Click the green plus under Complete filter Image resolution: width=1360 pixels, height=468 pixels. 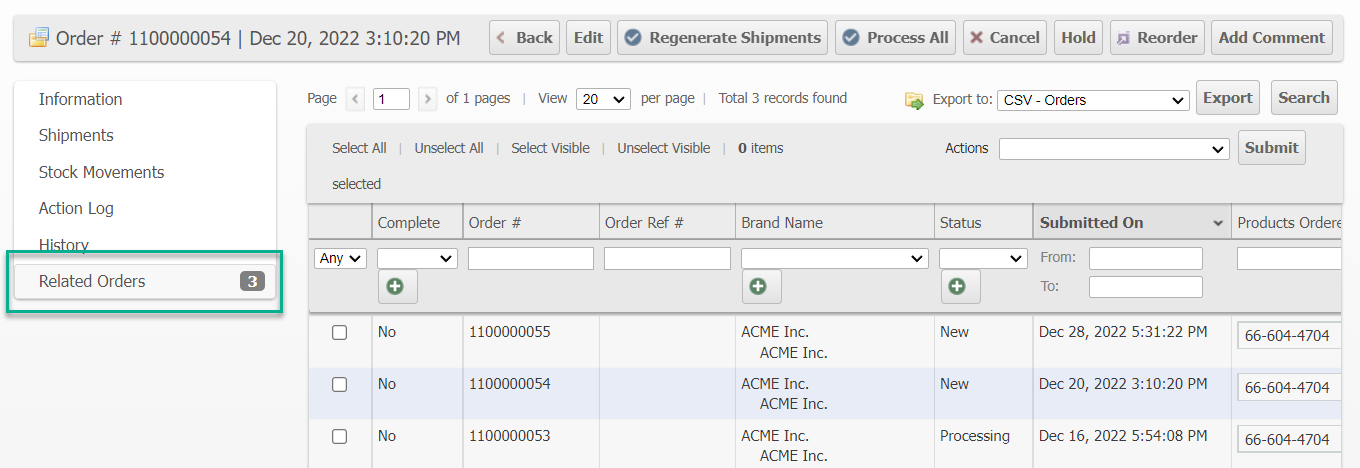coord(397,287)
